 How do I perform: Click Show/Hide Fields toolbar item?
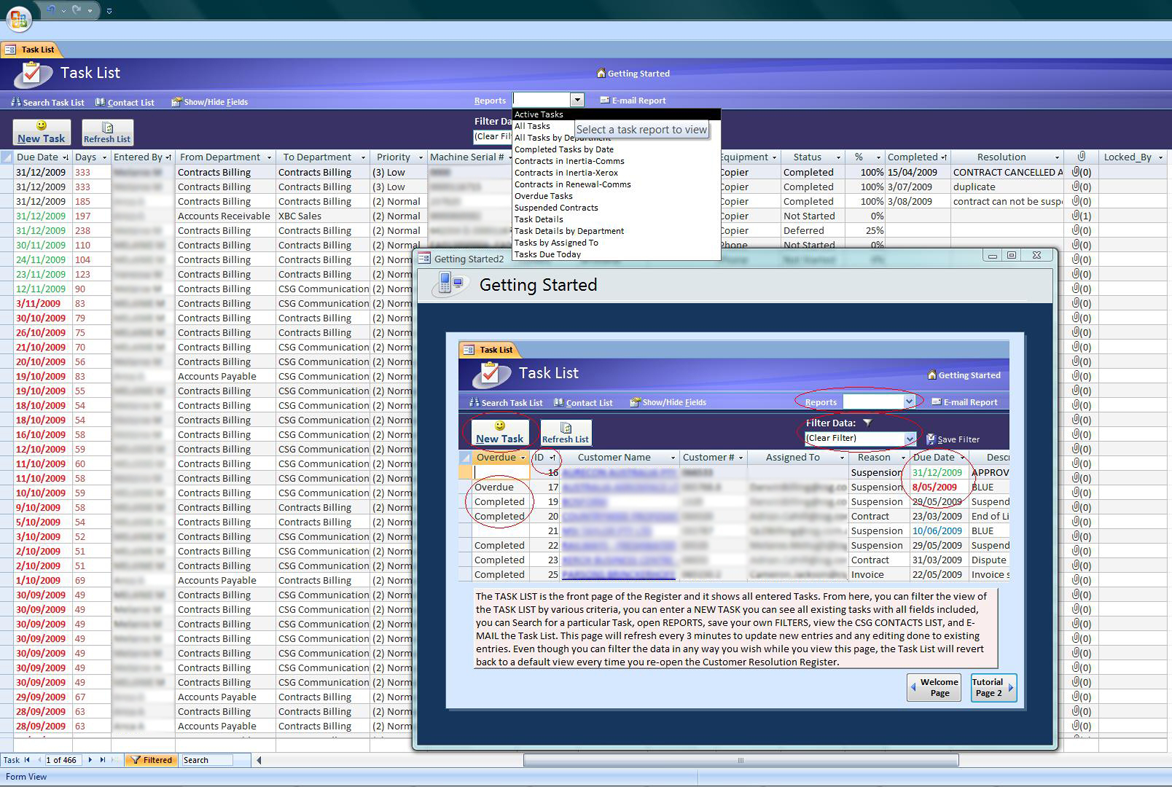click(209, 102)
